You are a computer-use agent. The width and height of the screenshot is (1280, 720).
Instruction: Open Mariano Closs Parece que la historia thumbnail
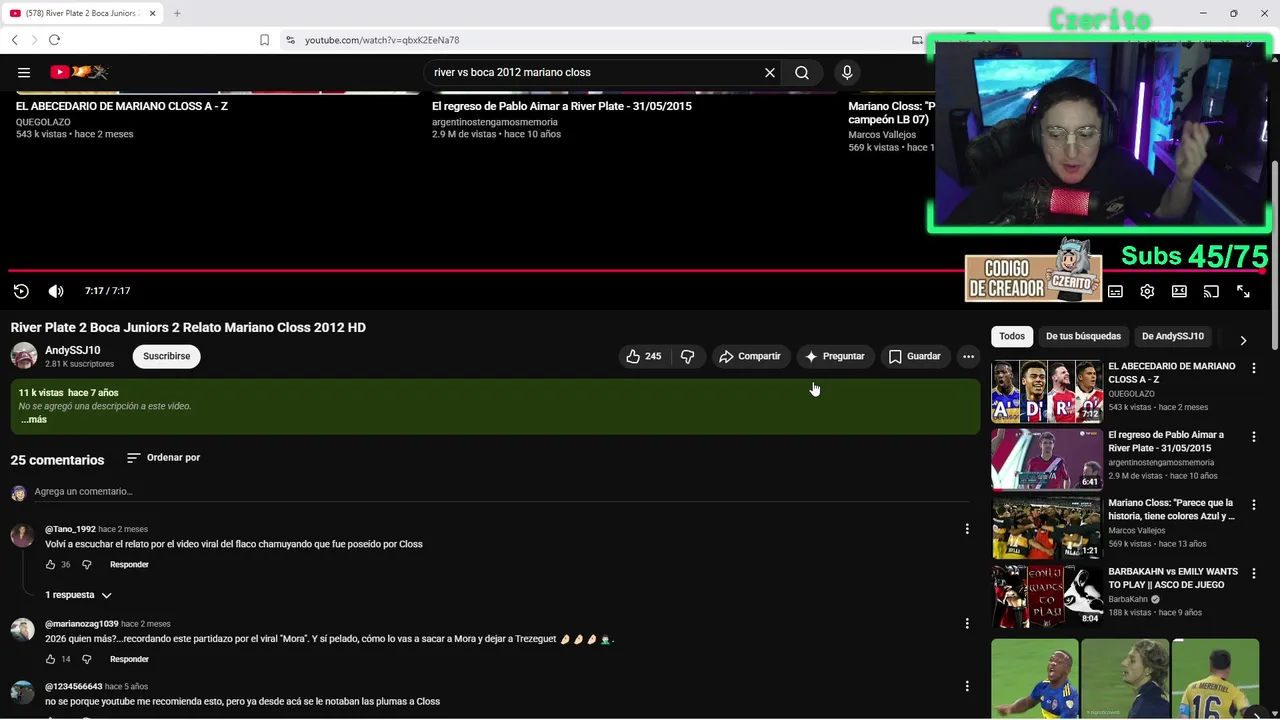click(x=1046, y=528)
